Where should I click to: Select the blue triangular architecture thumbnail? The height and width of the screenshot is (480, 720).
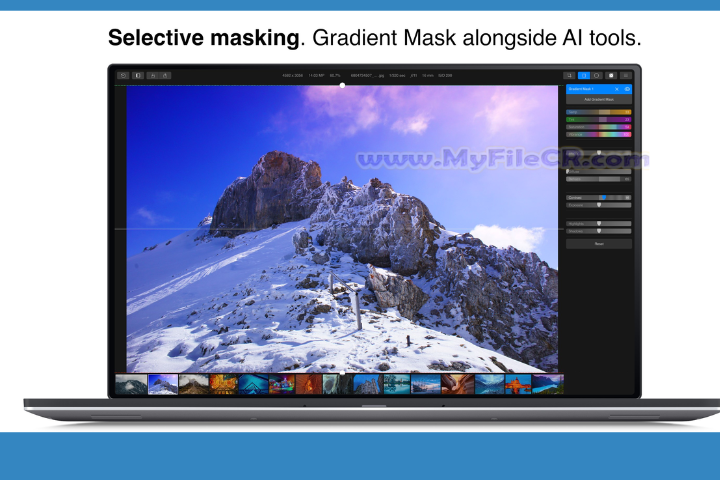coord(253,384)
